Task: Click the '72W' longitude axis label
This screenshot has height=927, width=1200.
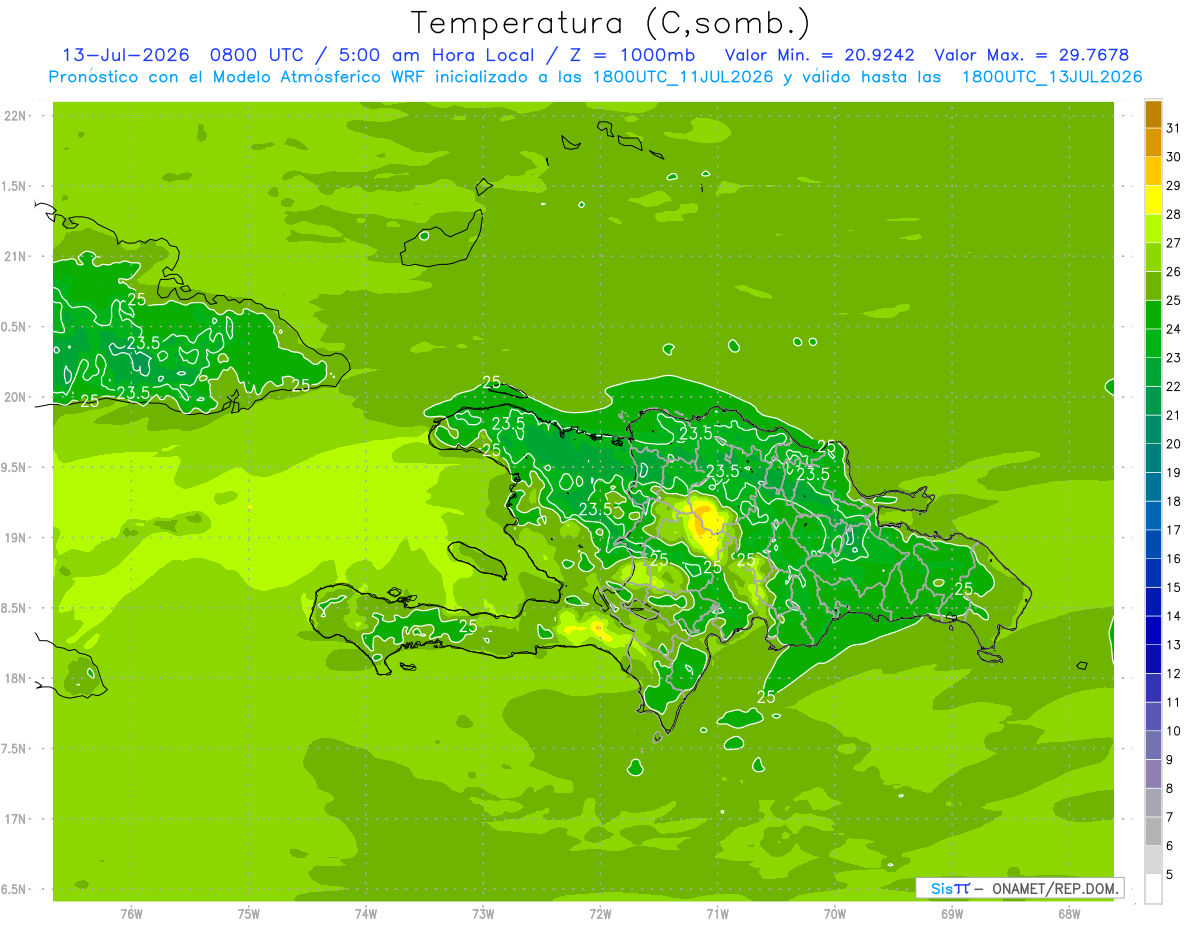Action: click(x=600, y=913)
